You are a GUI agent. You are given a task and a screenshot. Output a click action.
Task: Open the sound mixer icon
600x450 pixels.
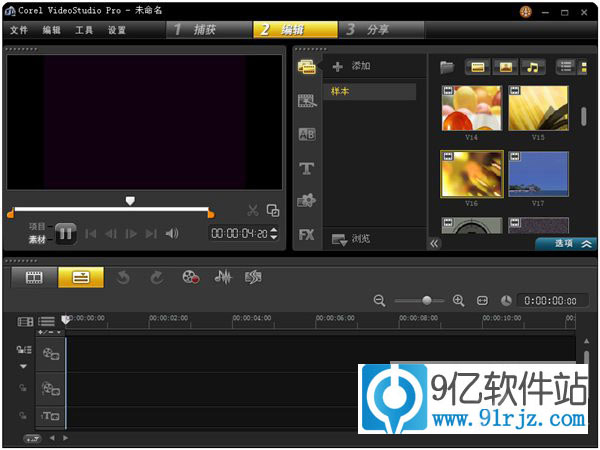(223, 277)
